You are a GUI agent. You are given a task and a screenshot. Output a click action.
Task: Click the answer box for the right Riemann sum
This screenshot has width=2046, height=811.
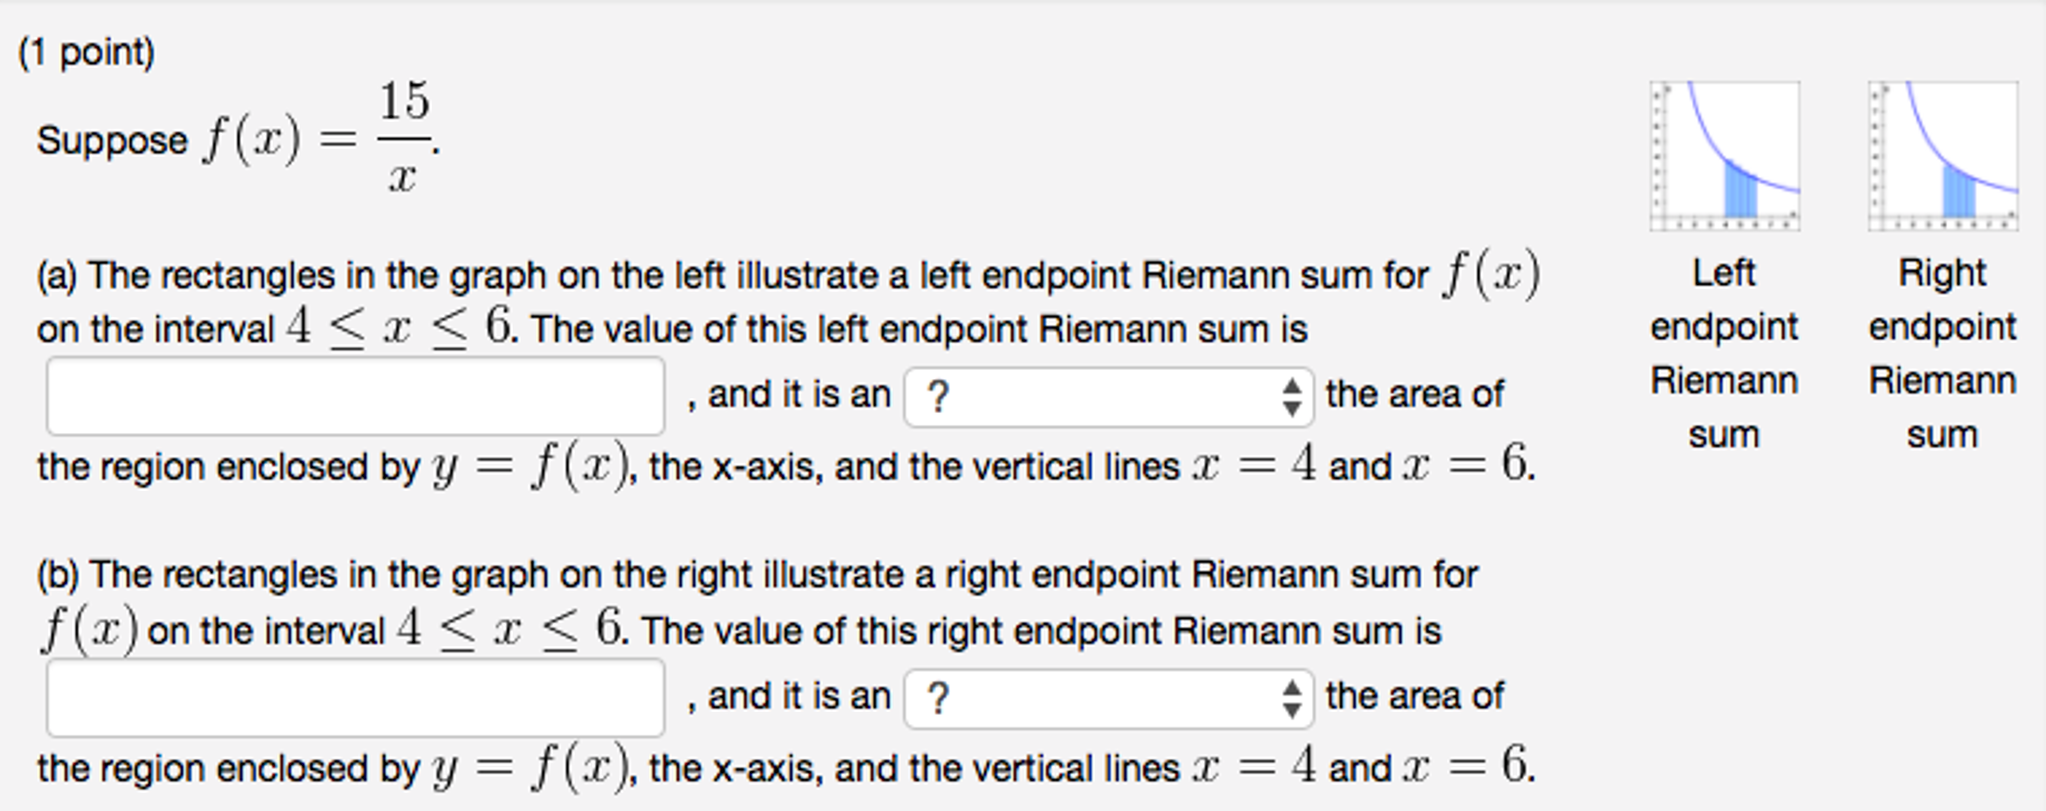pyautogui.click(x=355, y=697)
